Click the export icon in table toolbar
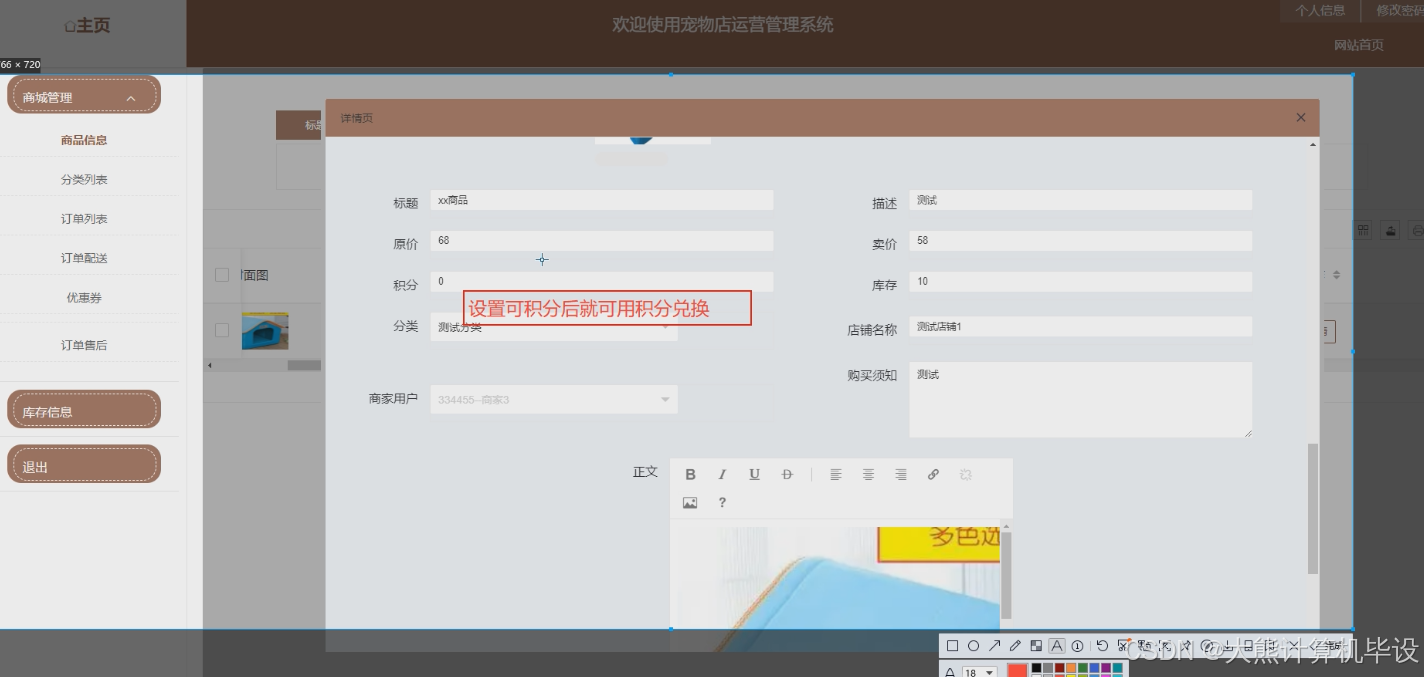The image size is (1424, 677). pyautogui.click(x=1390, y=231)
